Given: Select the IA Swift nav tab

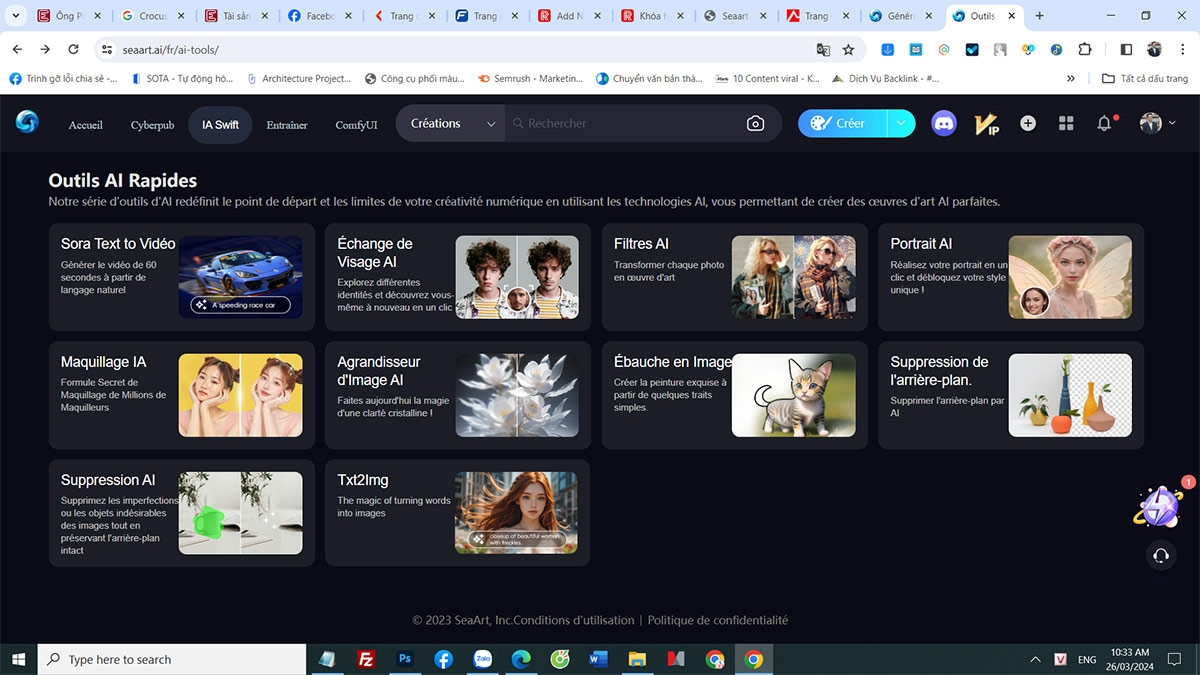Looking at the screenshot, I should pyautogui.click(x=220, y=125).
